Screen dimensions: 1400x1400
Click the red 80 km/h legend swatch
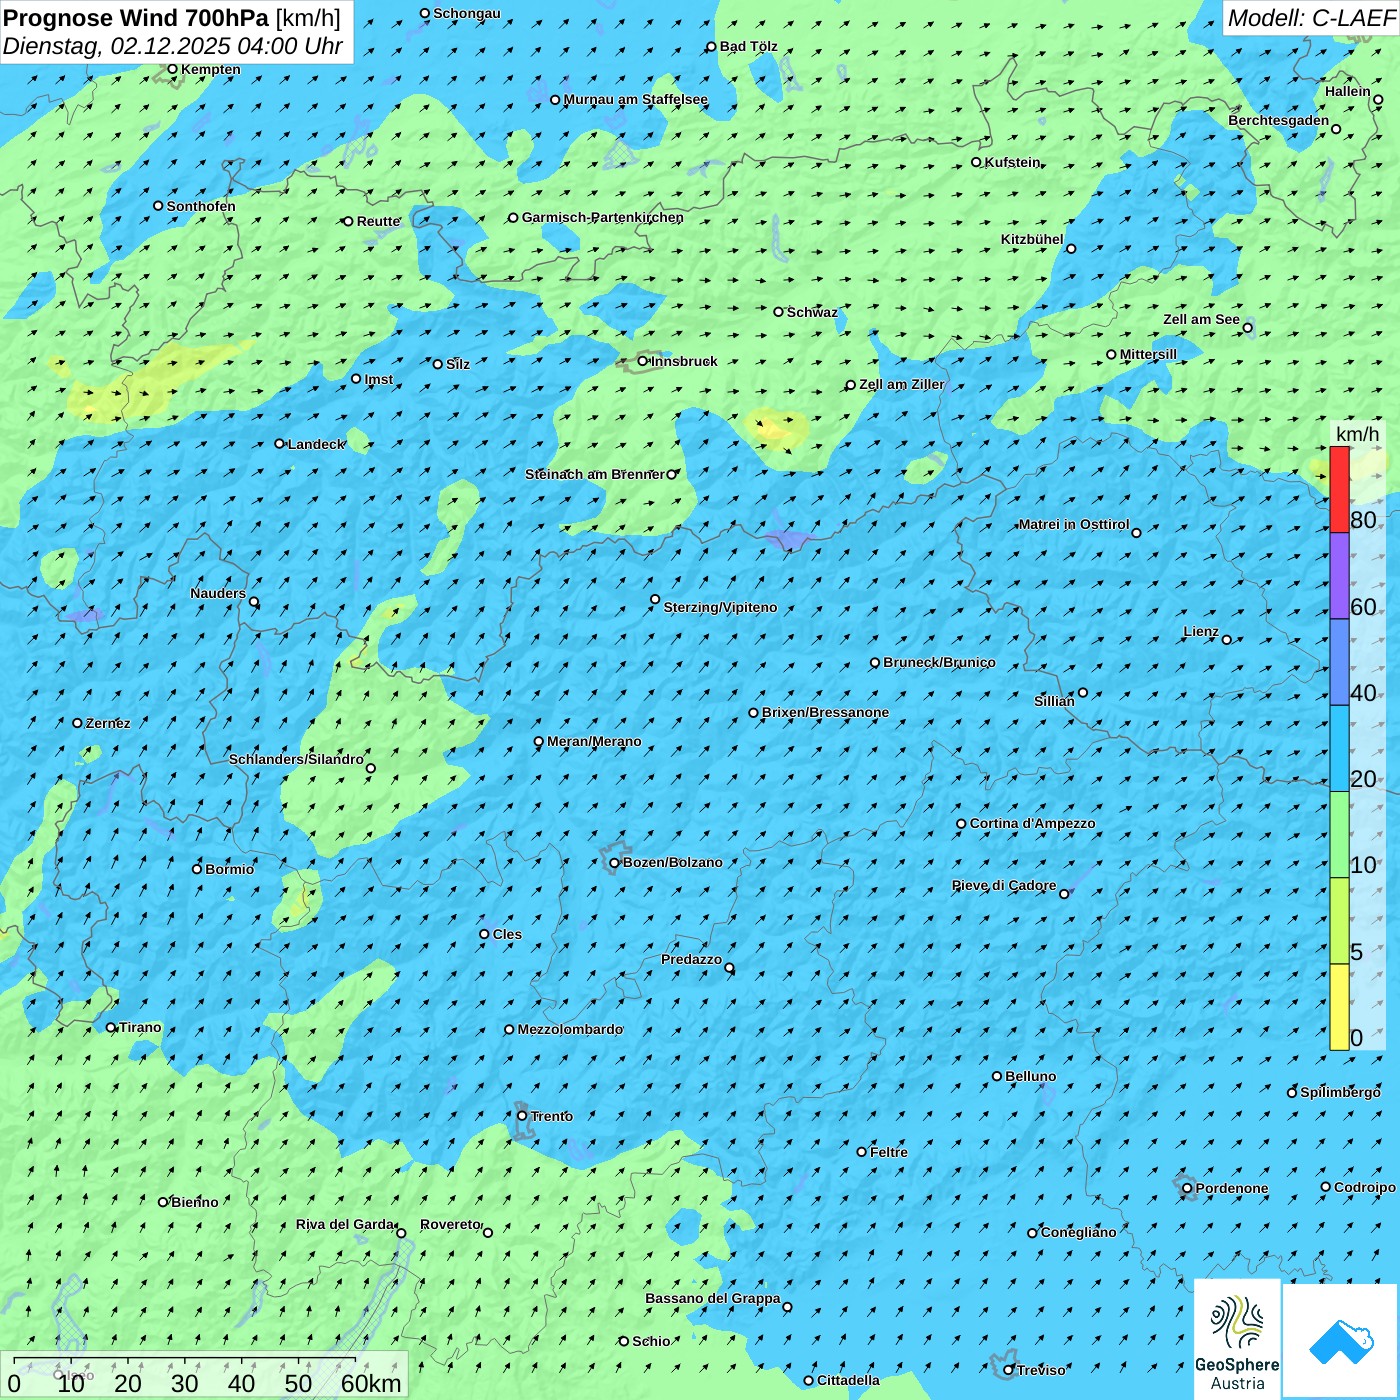coord(1339,490)
